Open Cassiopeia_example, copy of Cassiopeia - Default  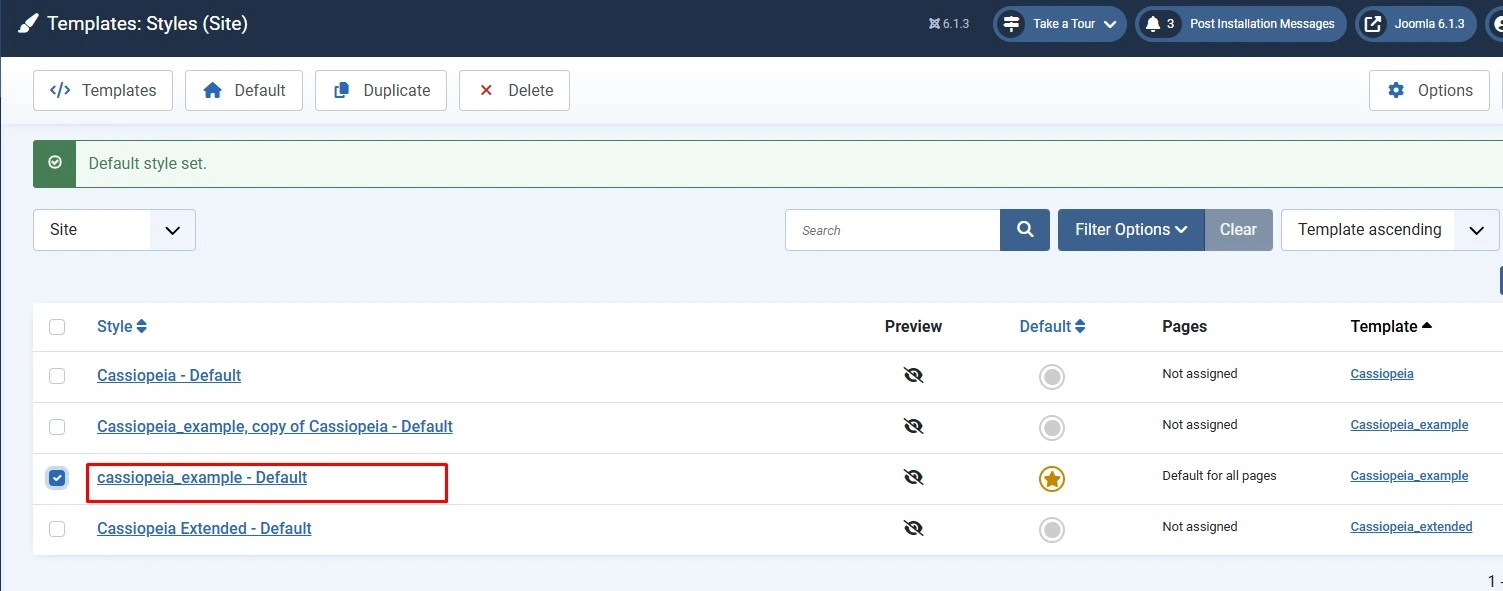pos(275,427)
